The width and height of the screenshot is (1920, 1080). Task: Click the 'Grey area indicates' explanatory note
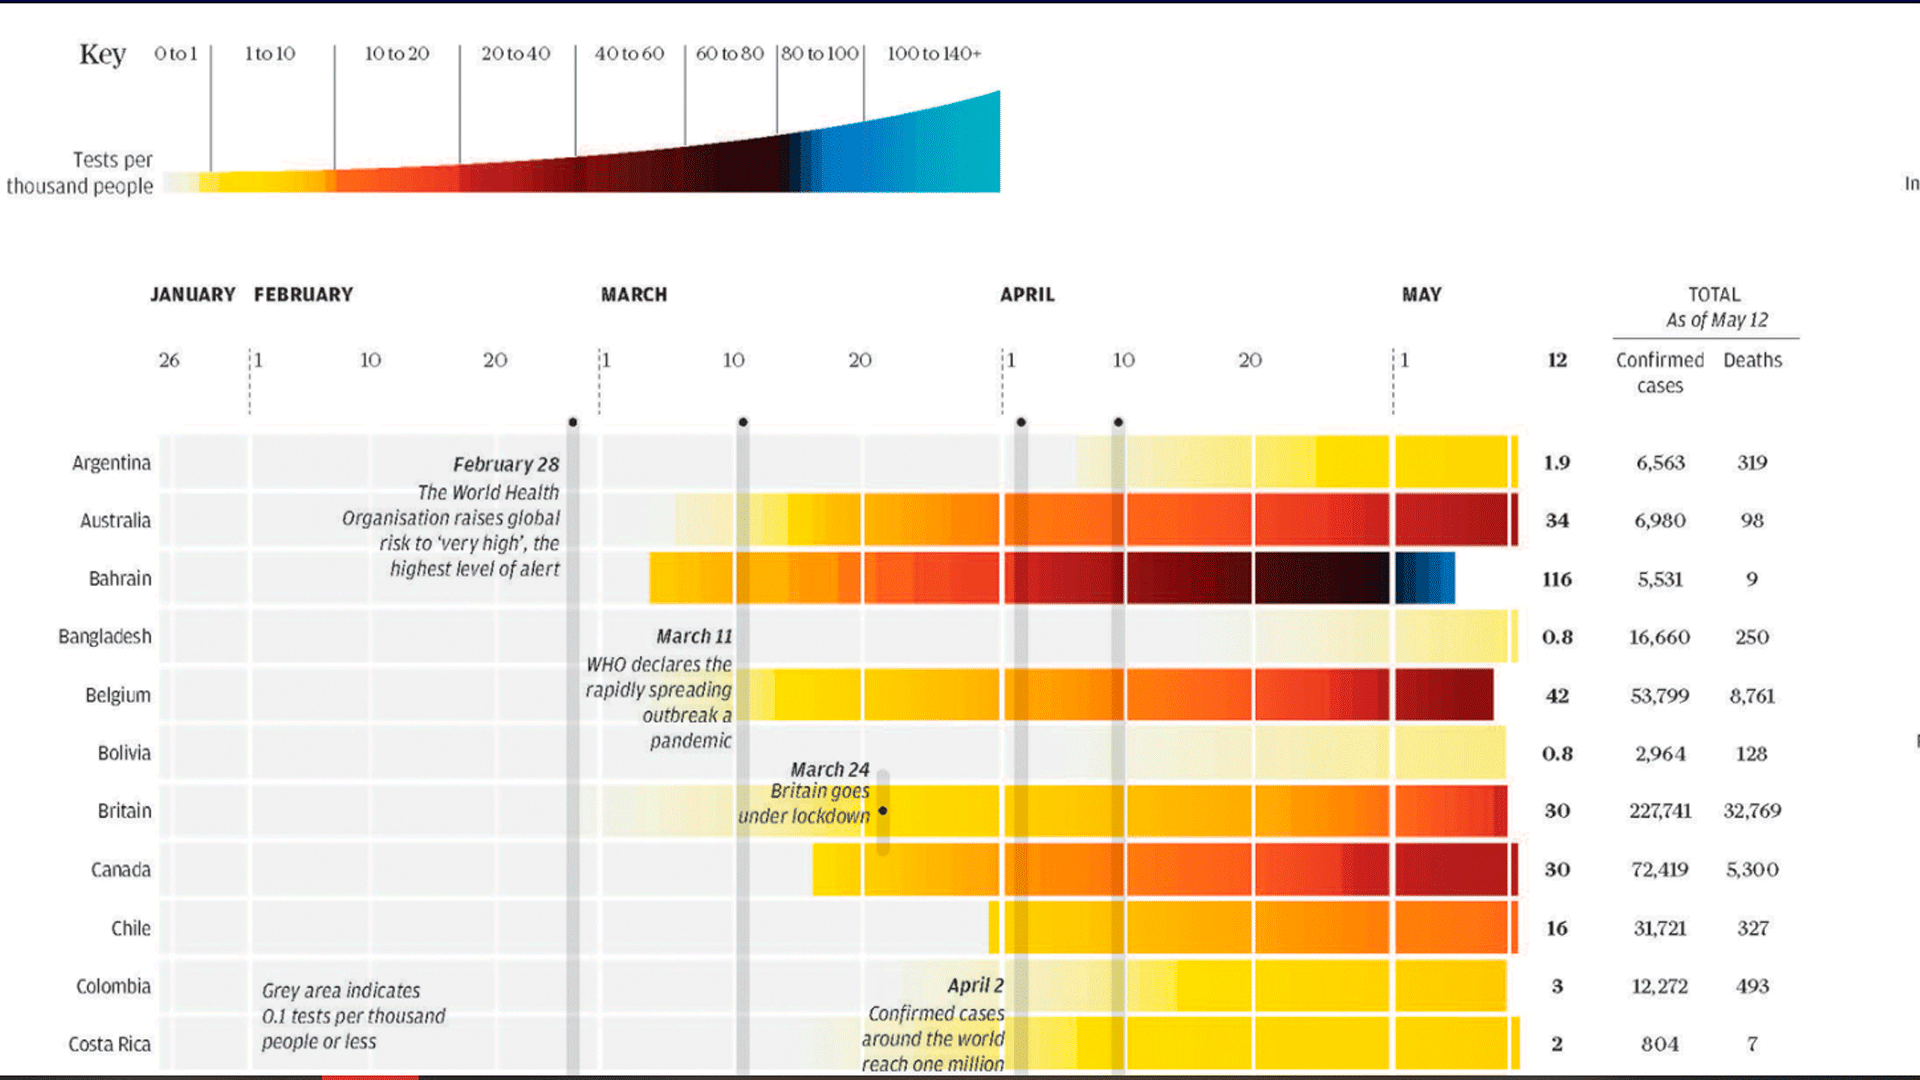[354, 1016]
